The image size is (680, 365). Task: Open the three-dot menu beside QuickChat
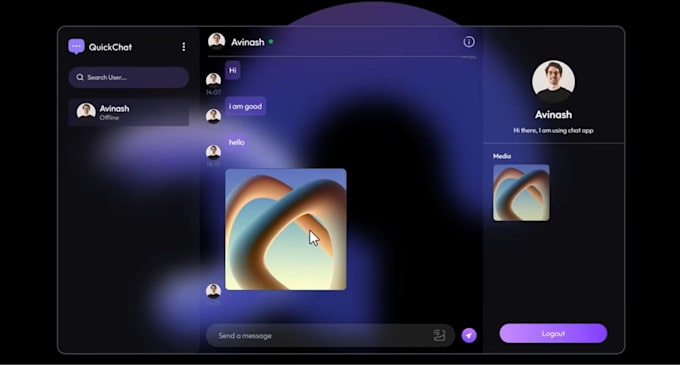(184, 47)
